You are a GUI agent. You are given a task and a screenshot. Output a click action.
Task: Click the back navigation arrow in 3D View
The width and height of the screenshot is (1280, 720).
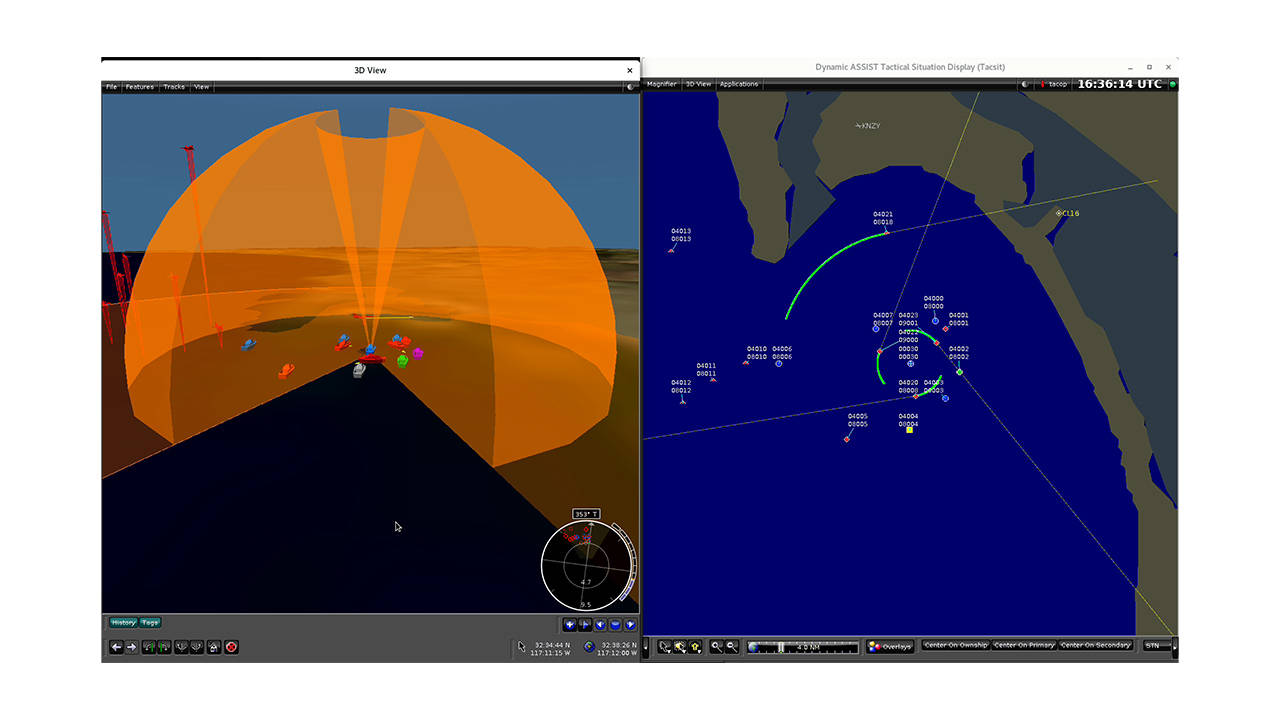tap(116, 647)
